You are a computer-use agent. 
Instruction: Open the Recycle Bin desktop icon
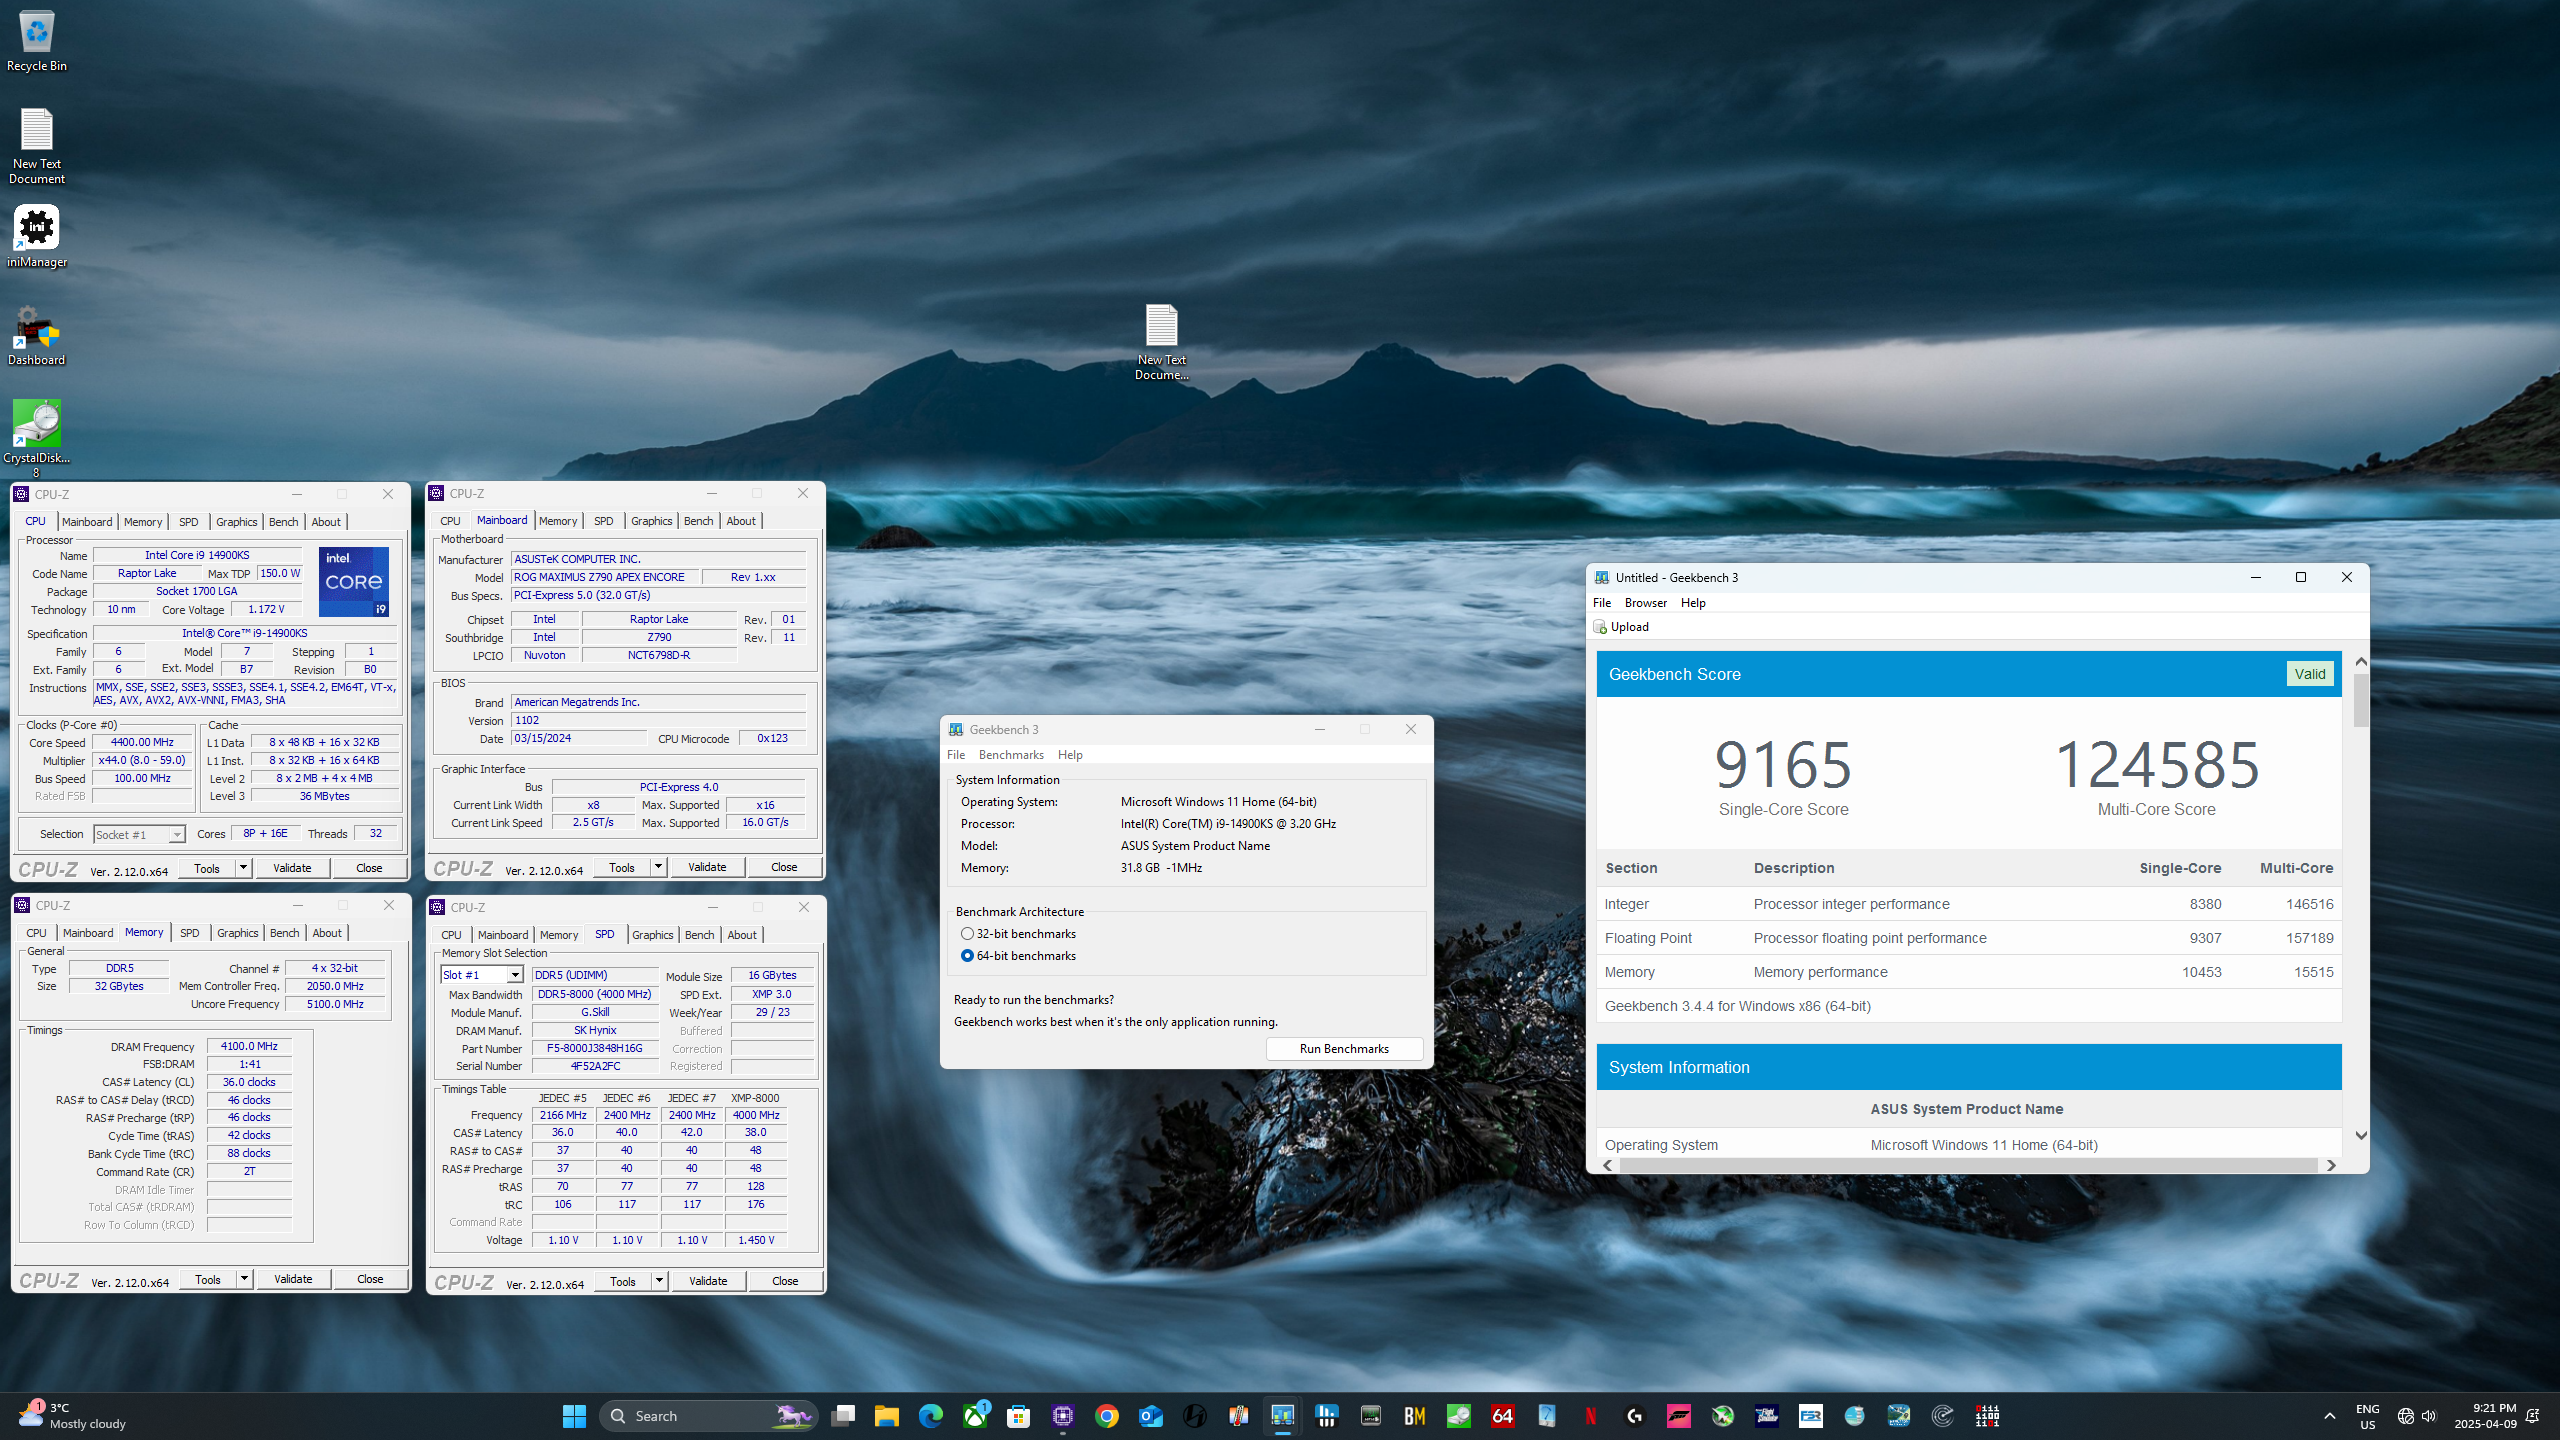pyautogui.click(x=37, y=42)
